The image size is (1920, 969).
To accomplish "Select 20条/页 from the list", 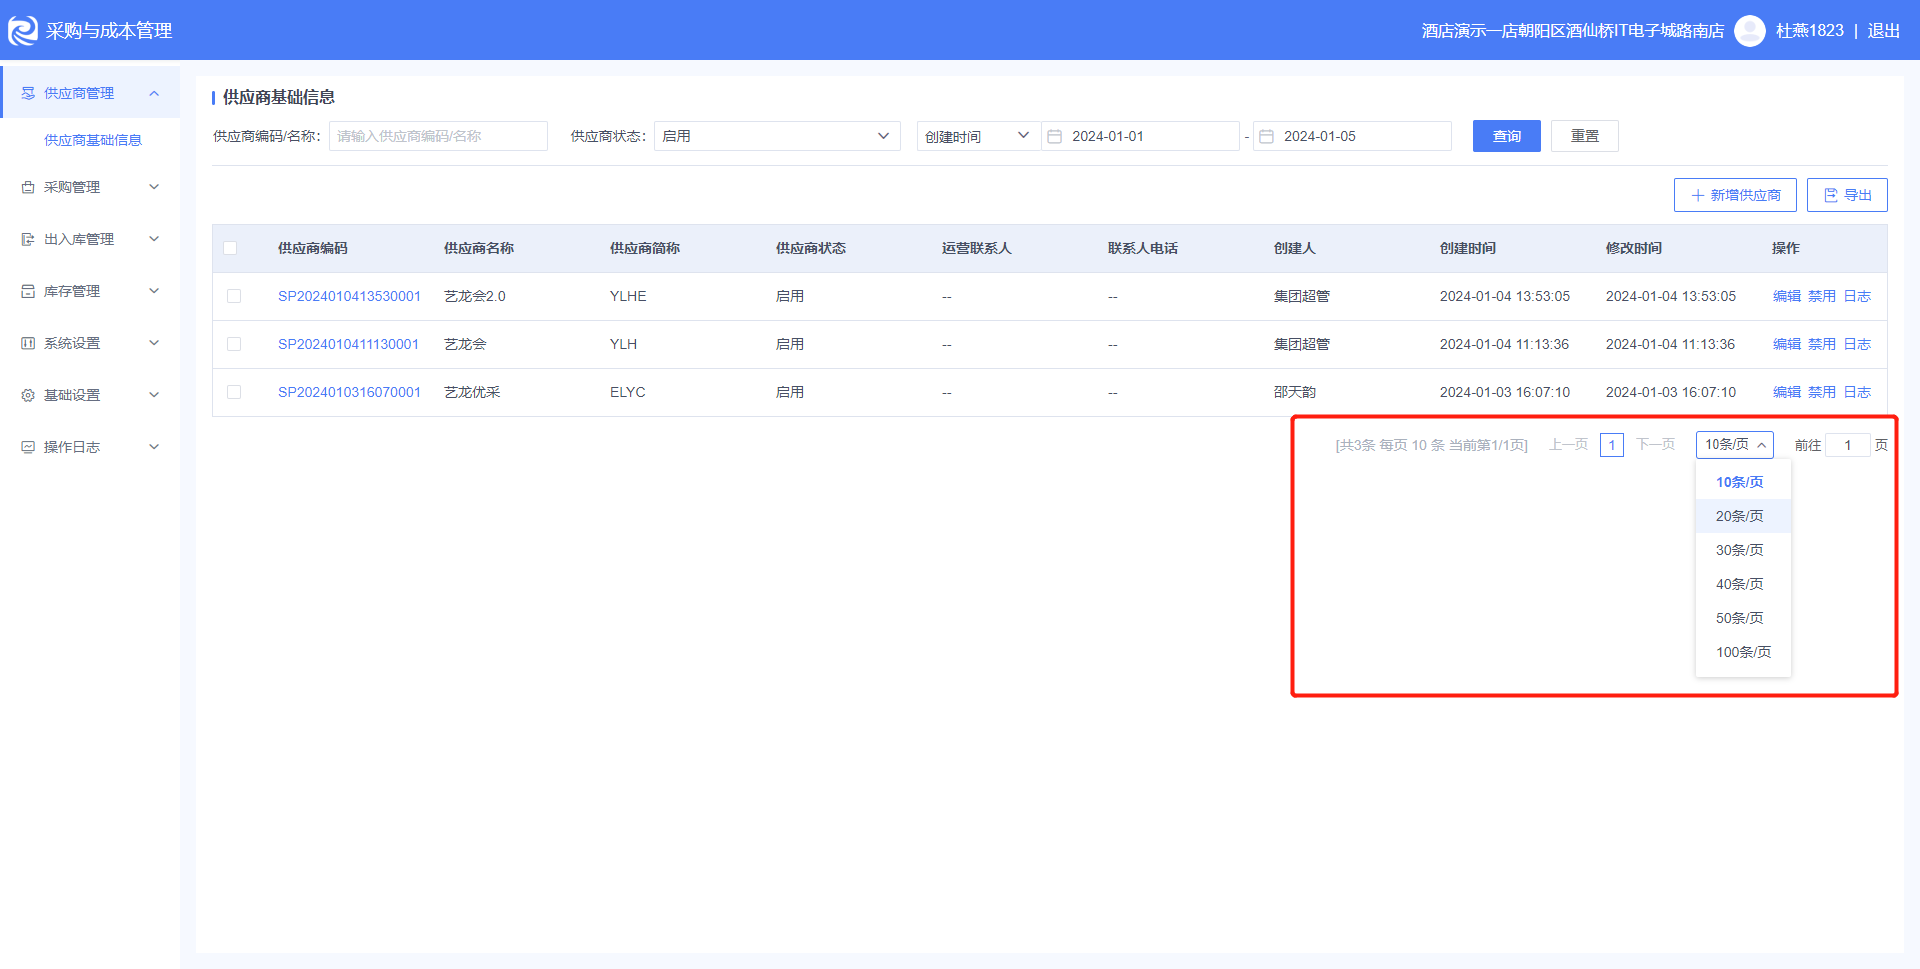I will pos(1742,516).
